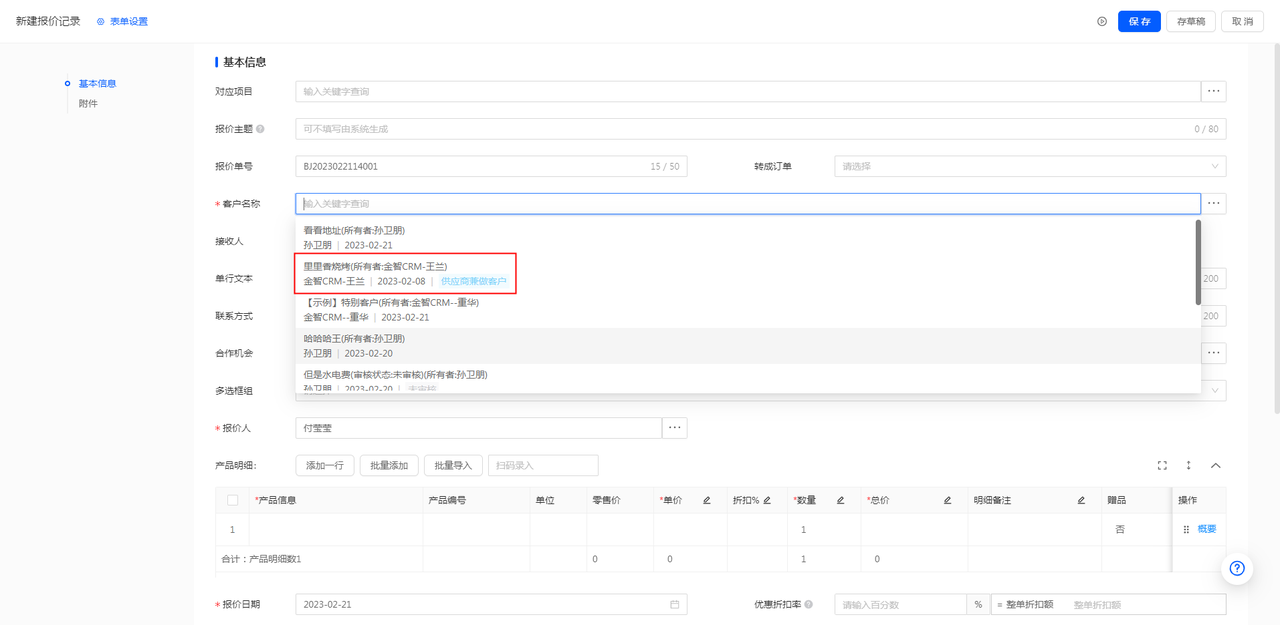Jump to 附件 section in sidebar
Image resolution: width=1280 pixels, height=625 pixels.
click(x=88, y=103)
